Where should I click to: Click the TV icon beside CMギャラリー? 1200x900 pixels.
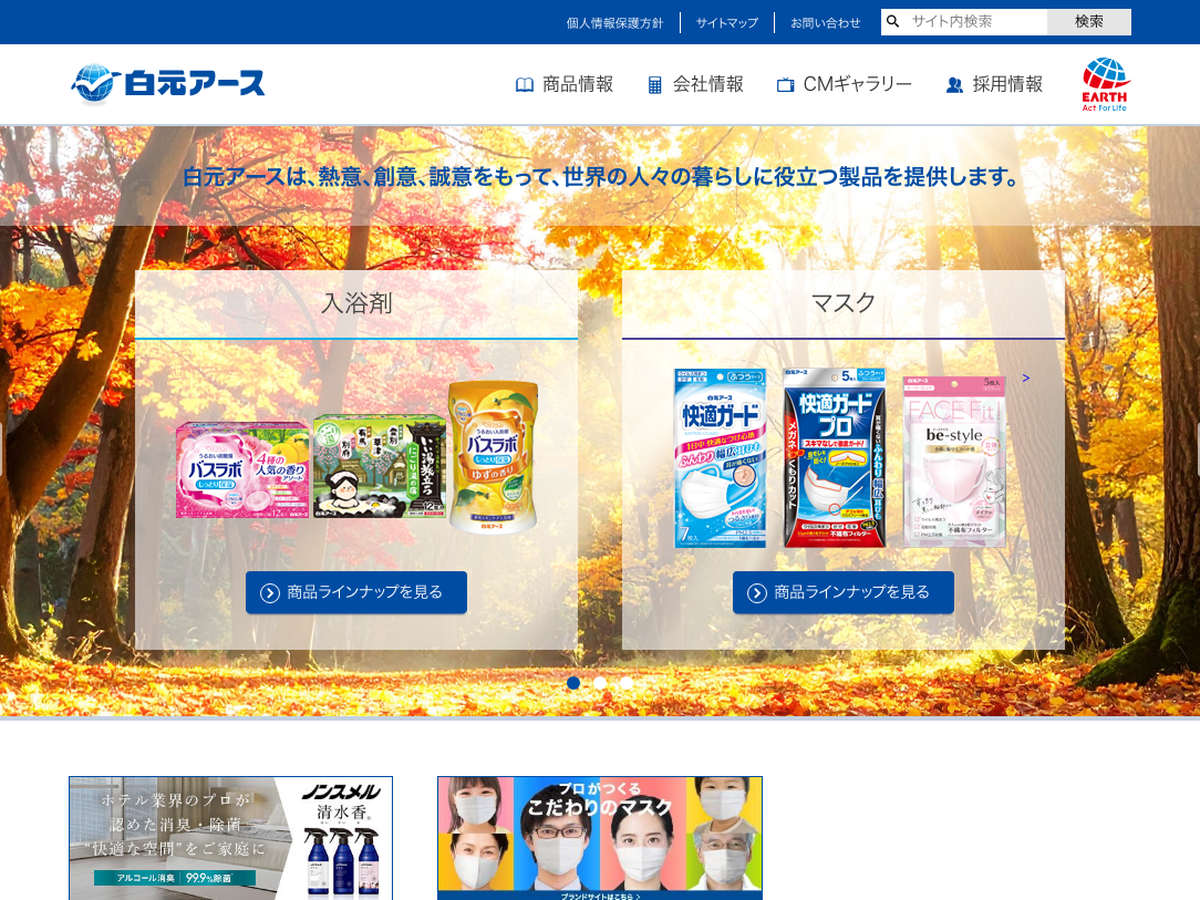point(785,85)
